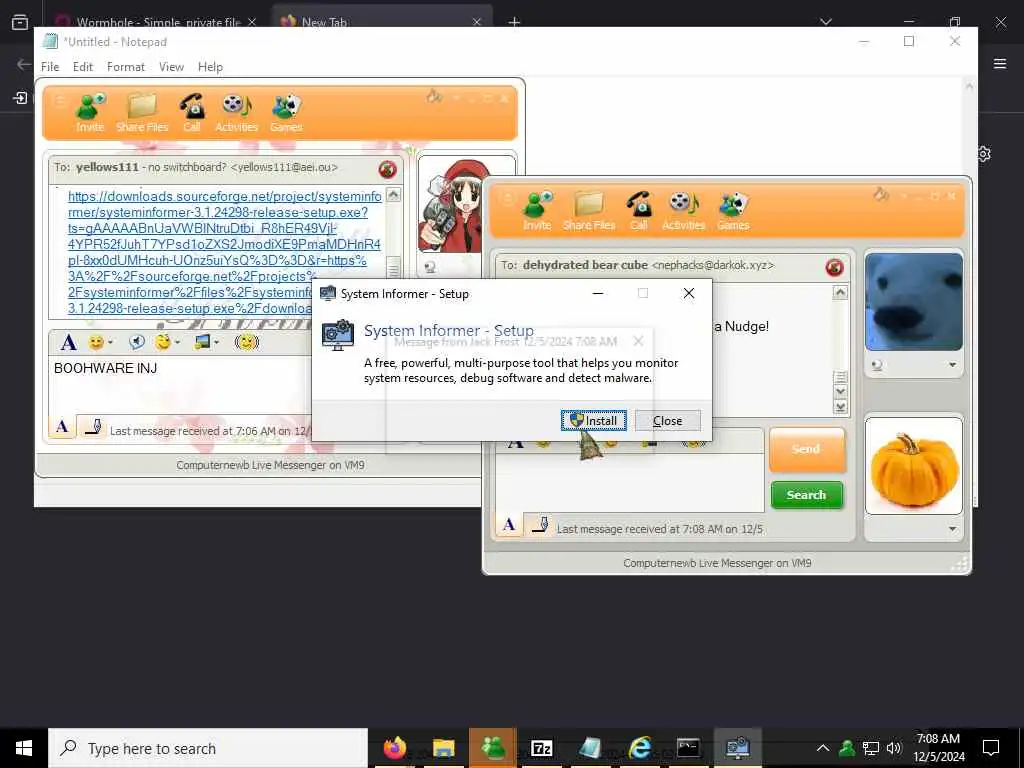Switch to the New Tab browser tab

(x=381, y=20)
